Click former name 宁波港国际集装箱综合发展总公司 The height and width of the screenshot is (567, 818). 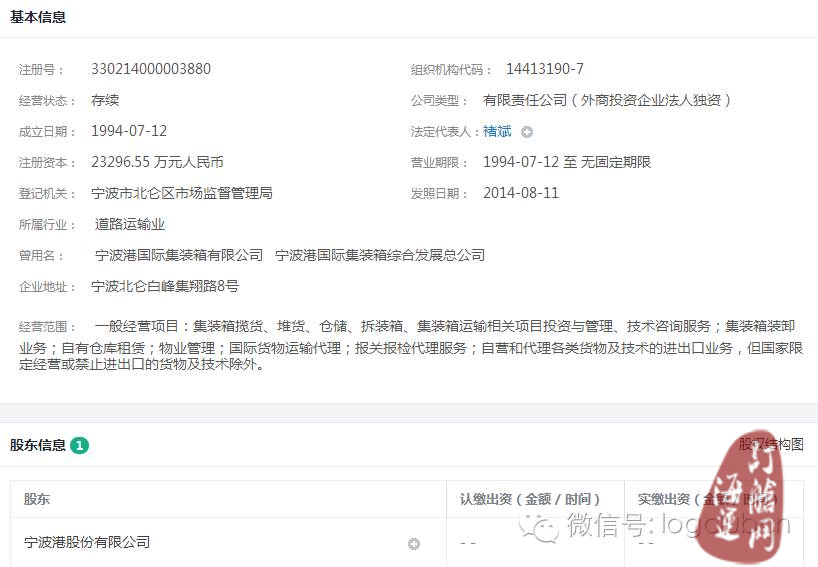coord(380,255)
